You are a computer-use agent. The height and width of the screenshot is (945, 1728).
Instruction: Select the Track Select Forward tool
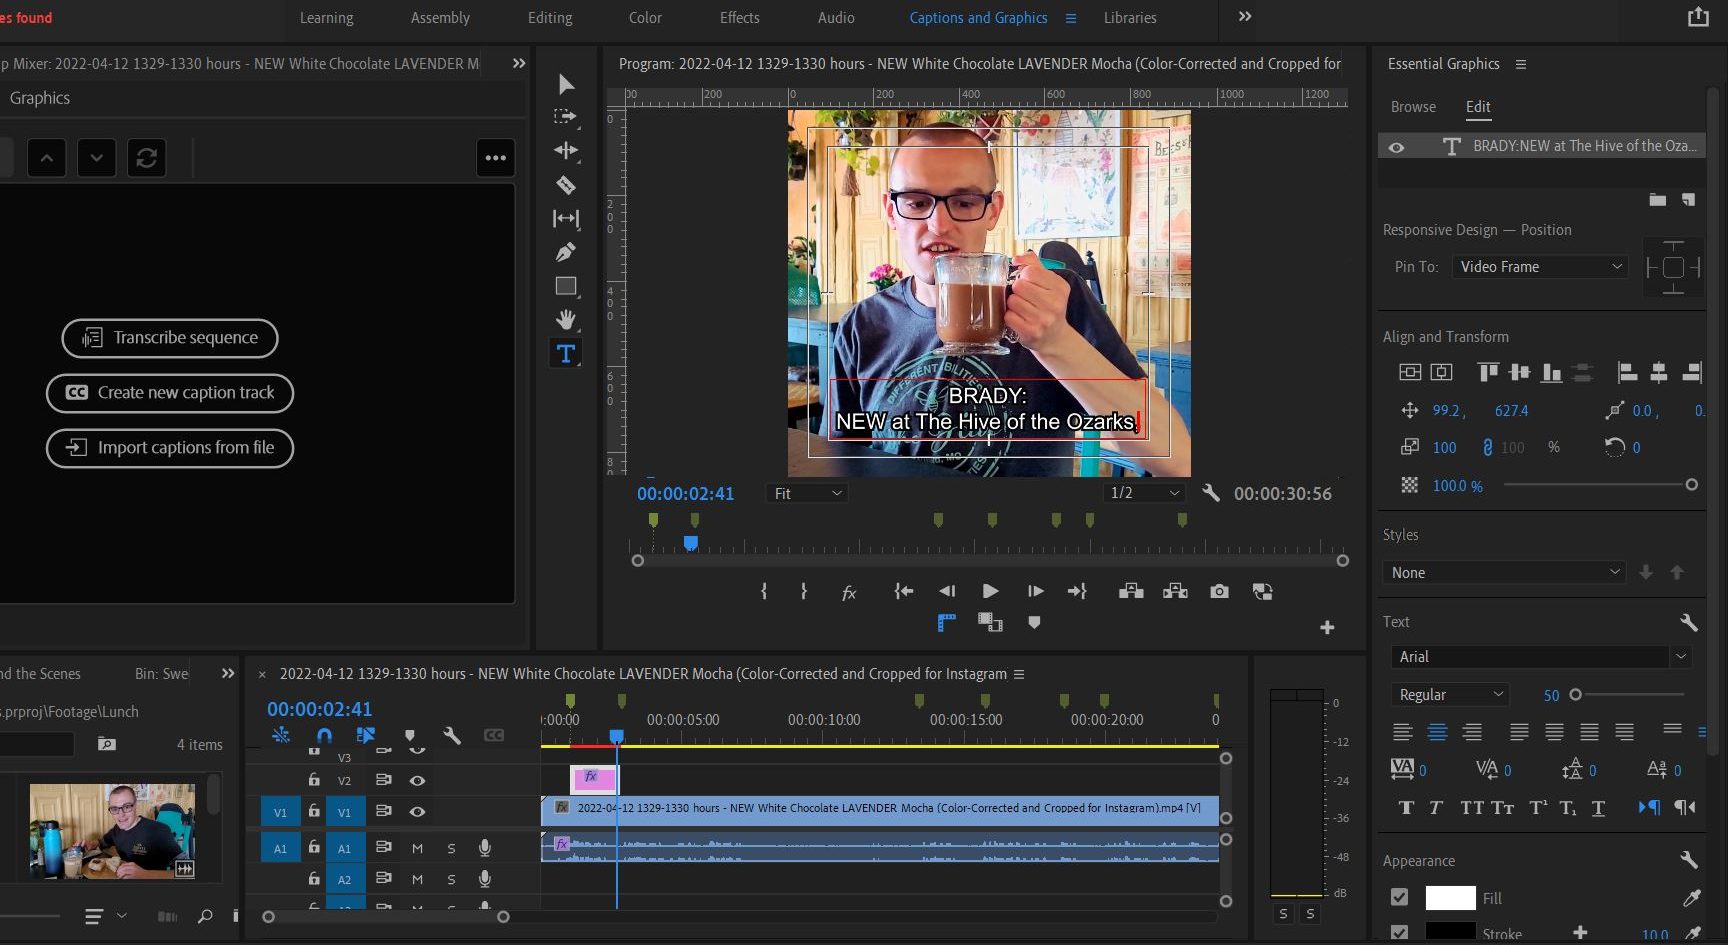tap(566, 117)
